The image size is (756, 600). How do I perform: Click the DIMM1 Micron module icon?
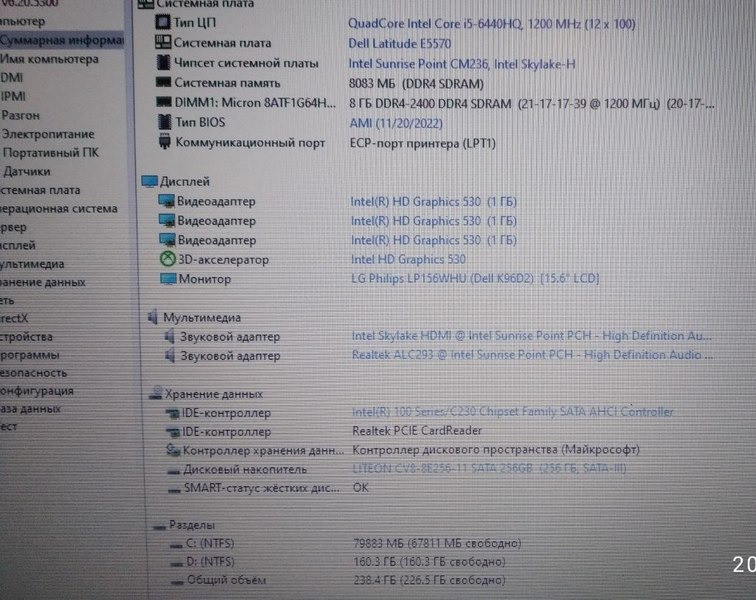(x=164, y=102)
